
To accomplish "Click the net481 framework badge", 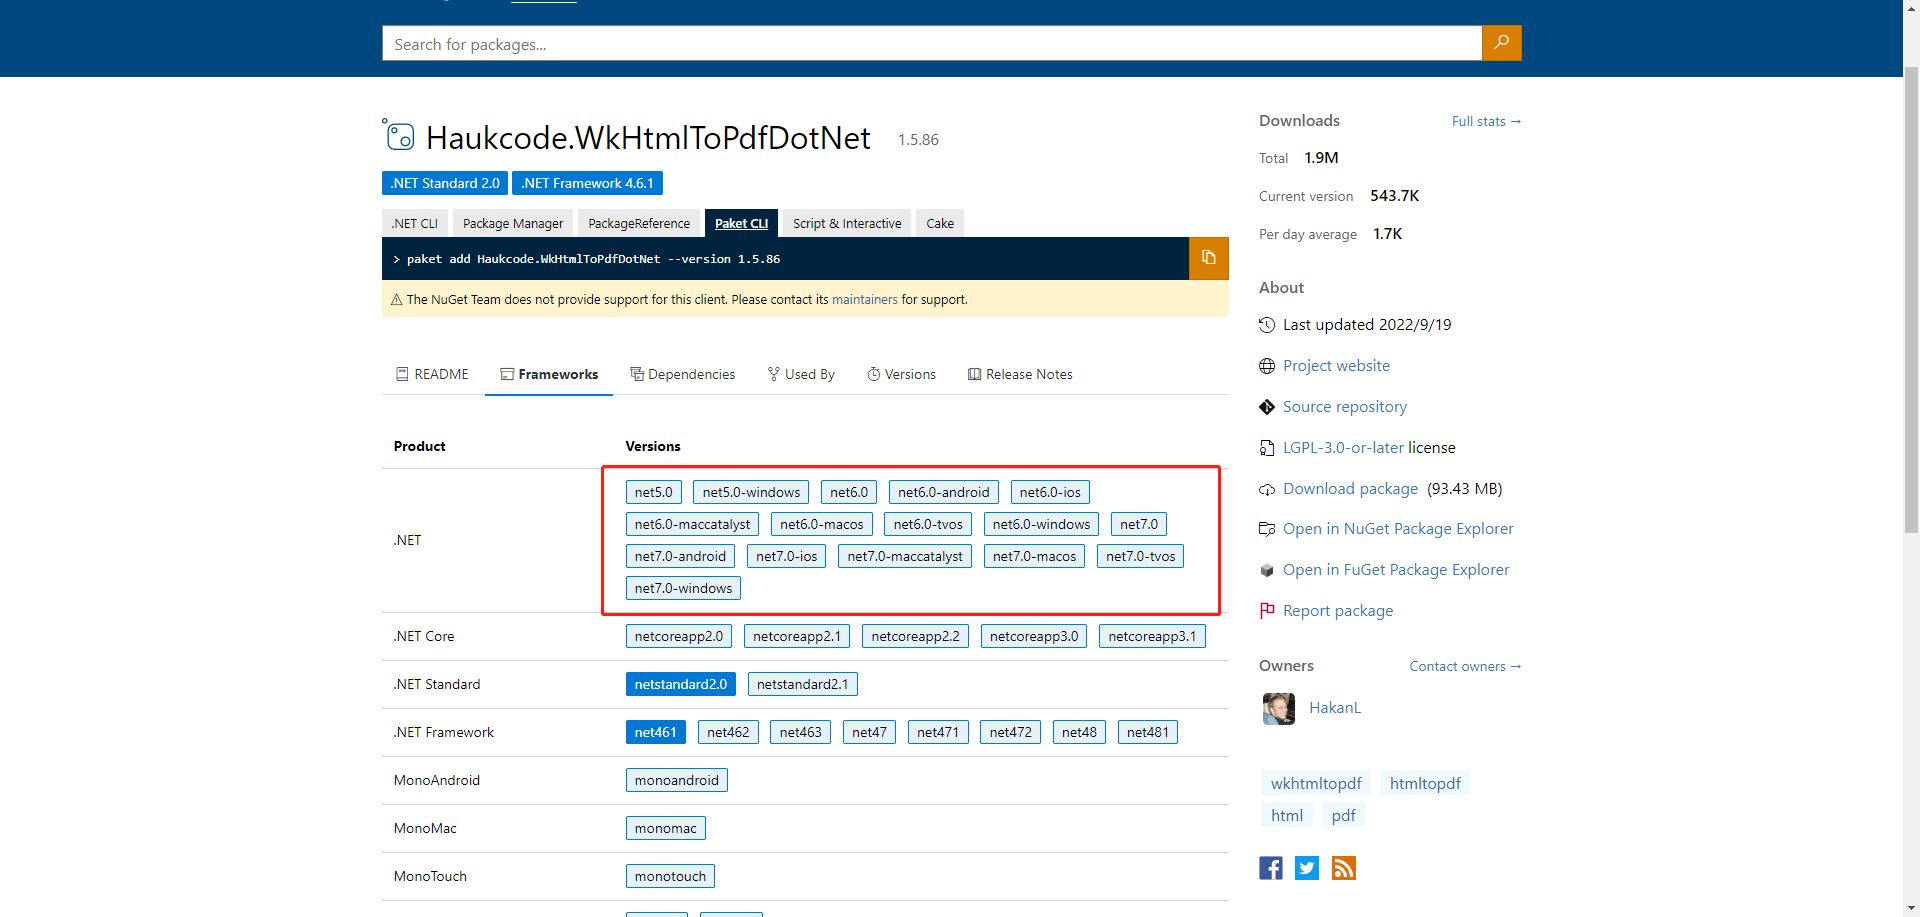I will click(1148, 732).
